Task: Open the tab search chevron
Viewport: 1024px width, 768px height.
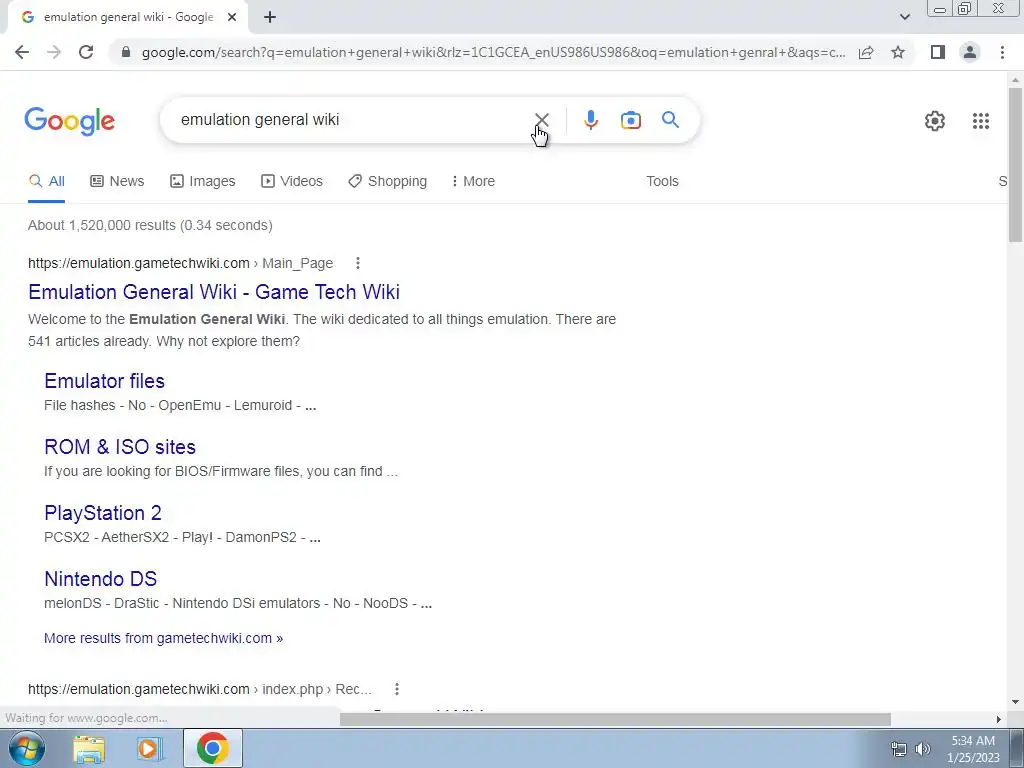Action: pyautogui.click(x=904, y=18)
